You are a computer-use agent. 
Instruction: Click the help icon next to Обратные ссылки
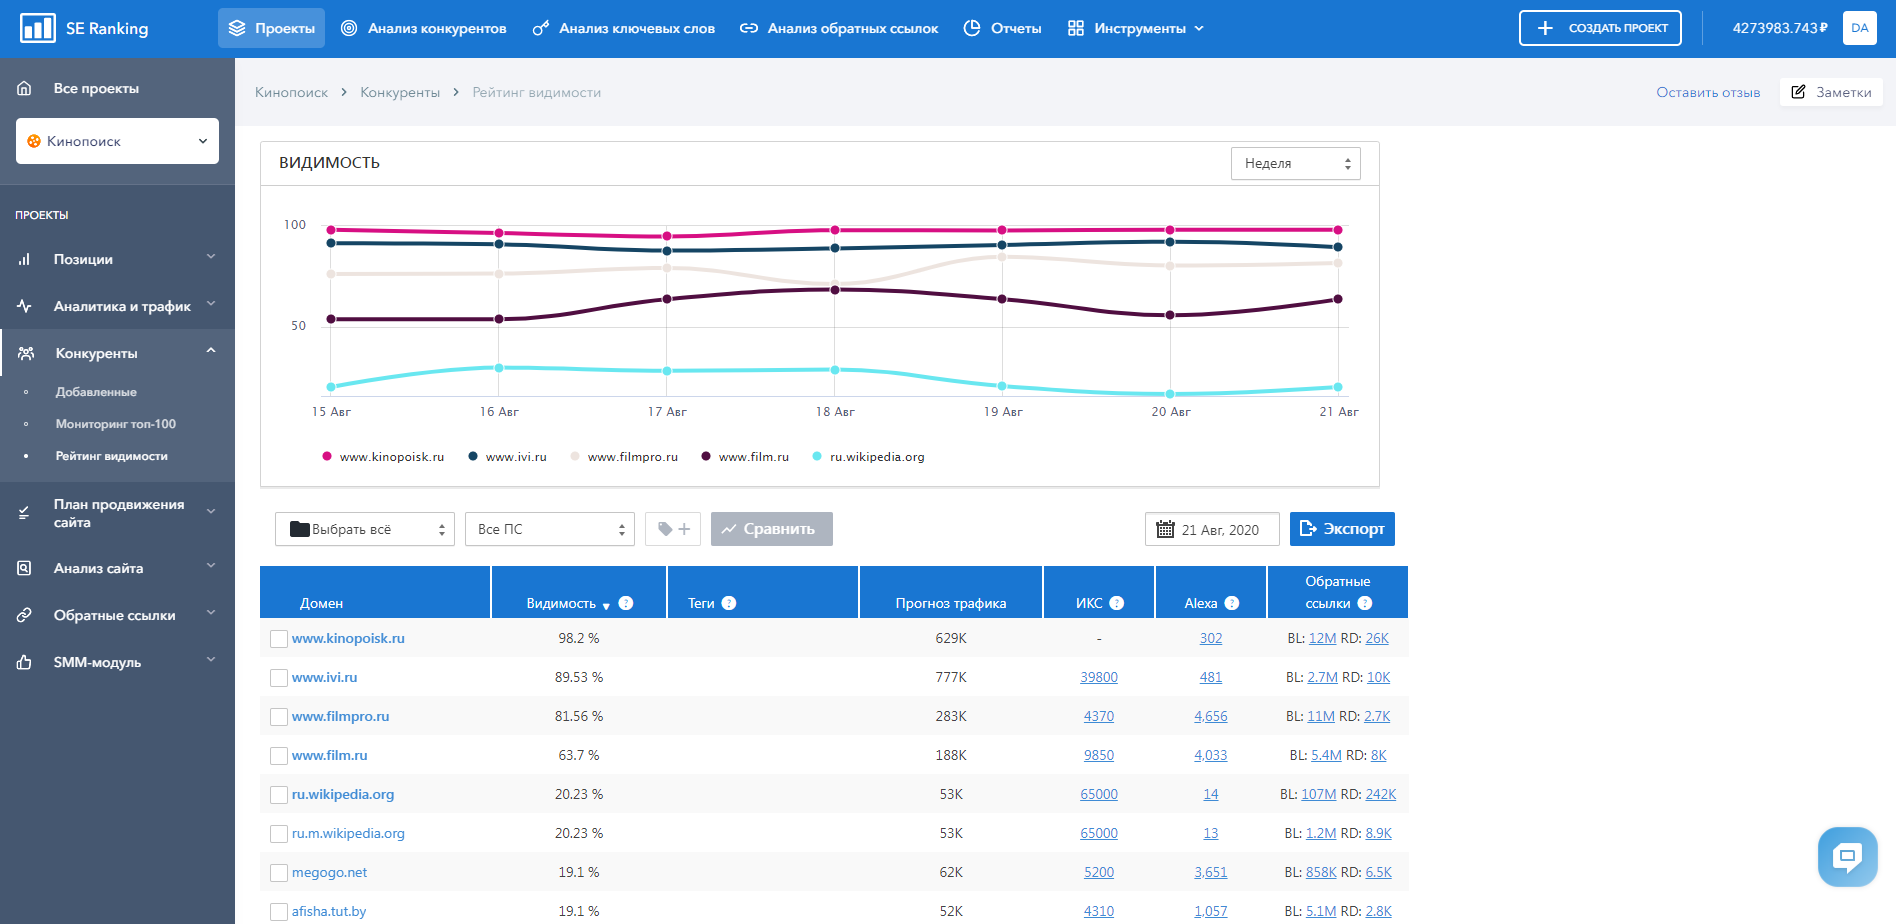pyautogui.click(x=1365, y=603)
